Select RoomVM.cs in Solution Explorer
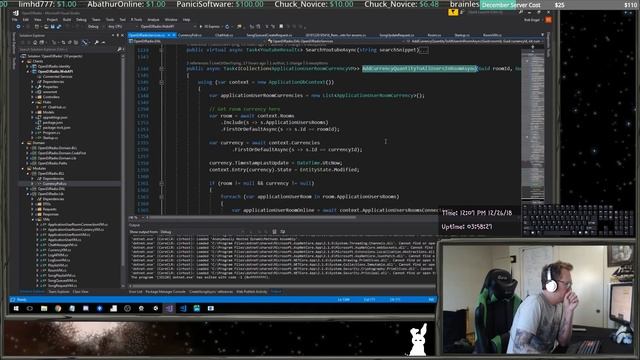 [57, 270]
